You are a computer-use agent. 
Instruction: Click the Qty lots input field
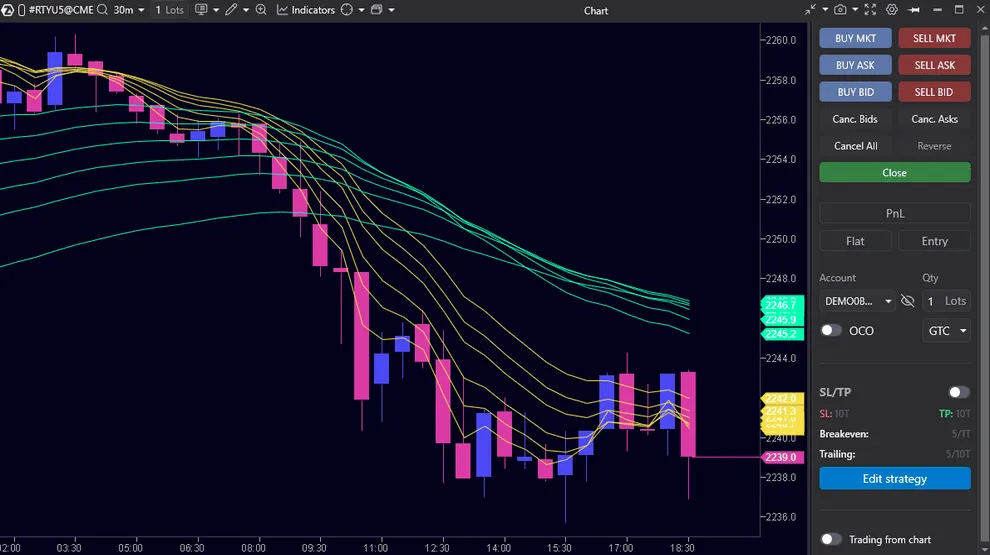coord(946,301)
